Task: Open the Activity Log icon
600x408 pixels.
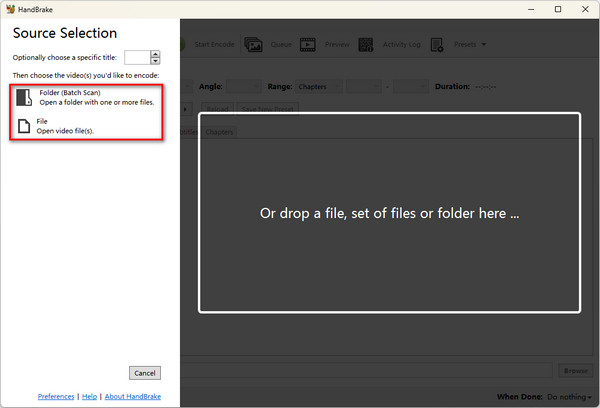Action: 366,44
